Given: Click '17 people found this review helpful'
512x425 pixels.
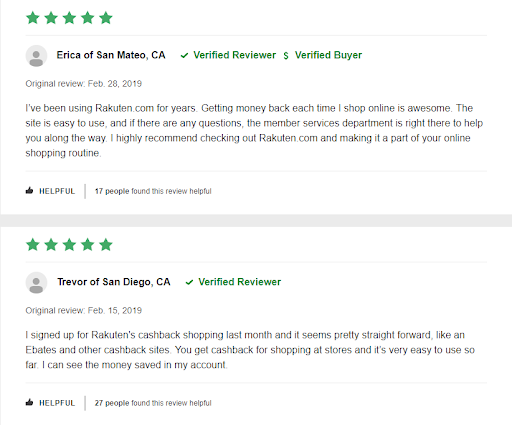Looking at the screenshot, I should pyautogui.click(x=153, y=191).
